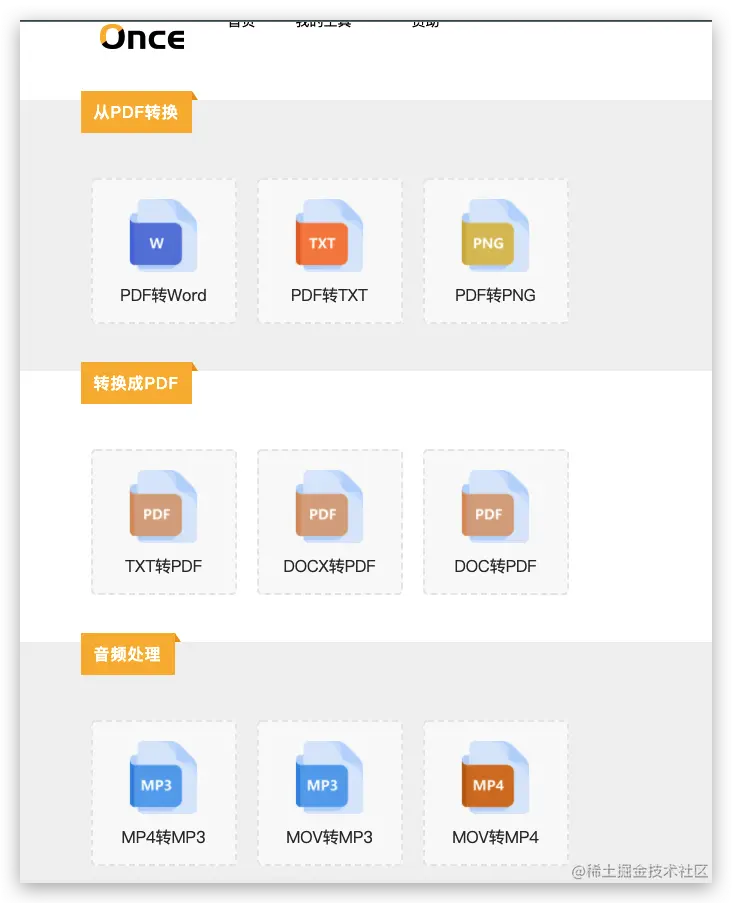Click the MOV转MP3 label text
732x903 pixels.
tap(329, 837)
